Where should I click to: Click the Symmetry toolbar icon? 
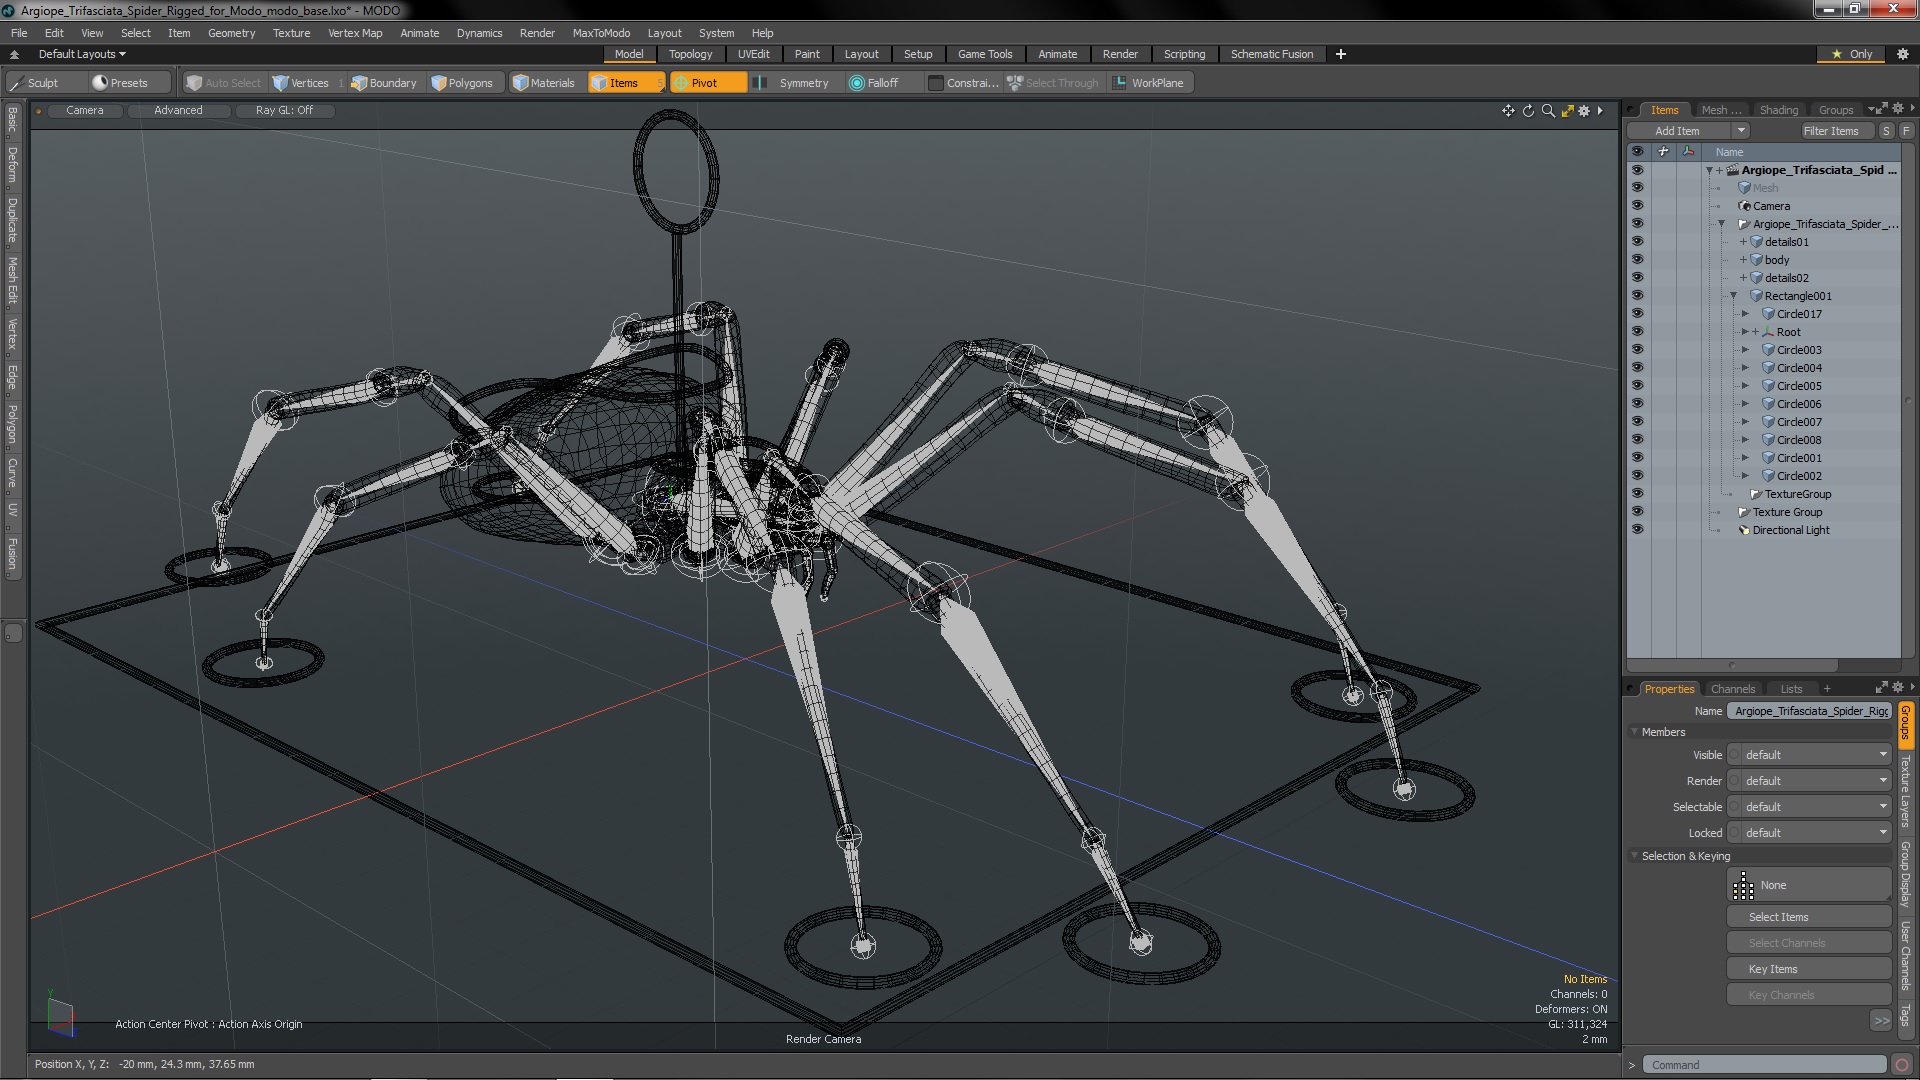coord(760,83)
